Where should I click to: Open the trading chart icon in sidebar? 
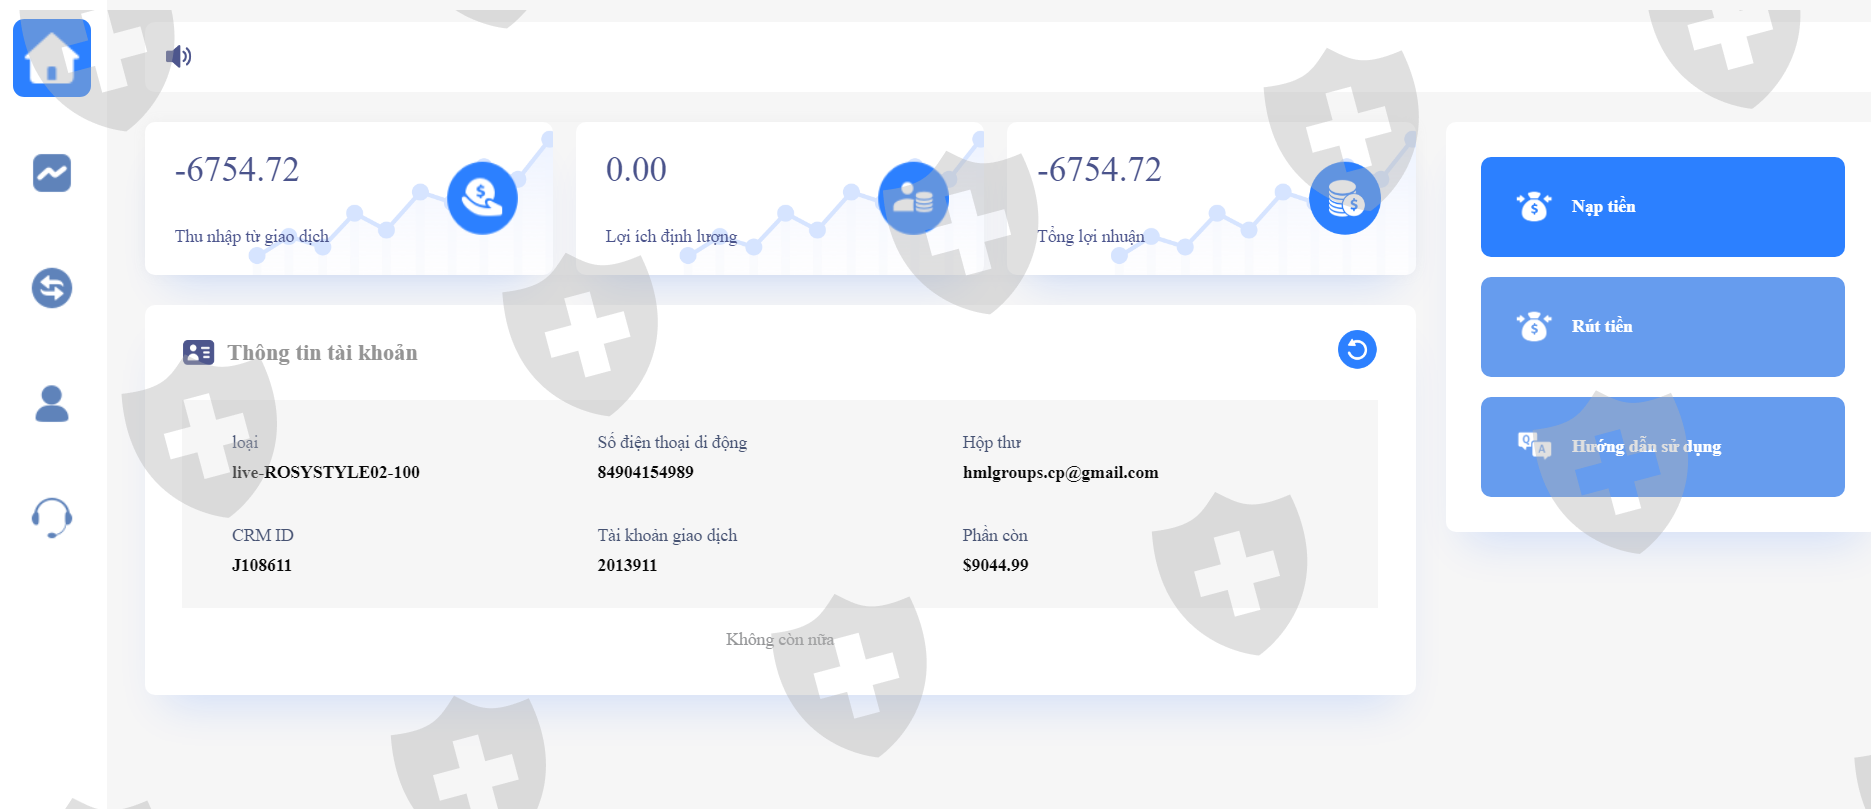point(52,173)
